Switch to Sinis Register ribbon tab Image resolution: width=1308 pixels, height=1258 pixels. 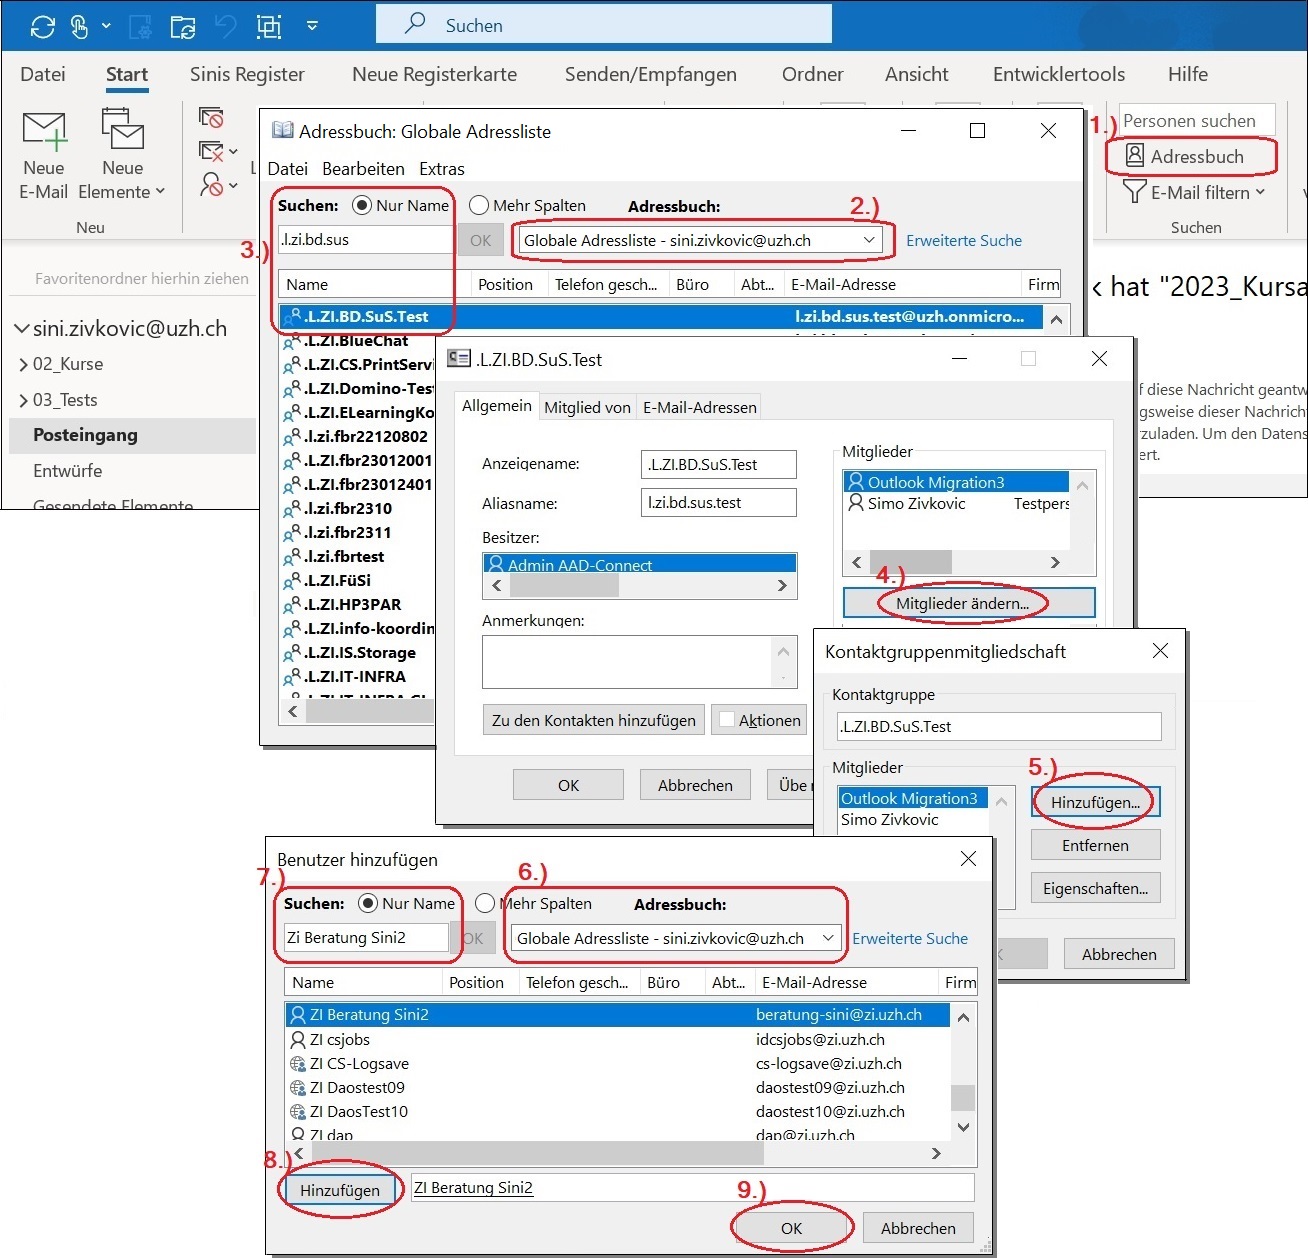pyautogui.click(x=247, y=74)
